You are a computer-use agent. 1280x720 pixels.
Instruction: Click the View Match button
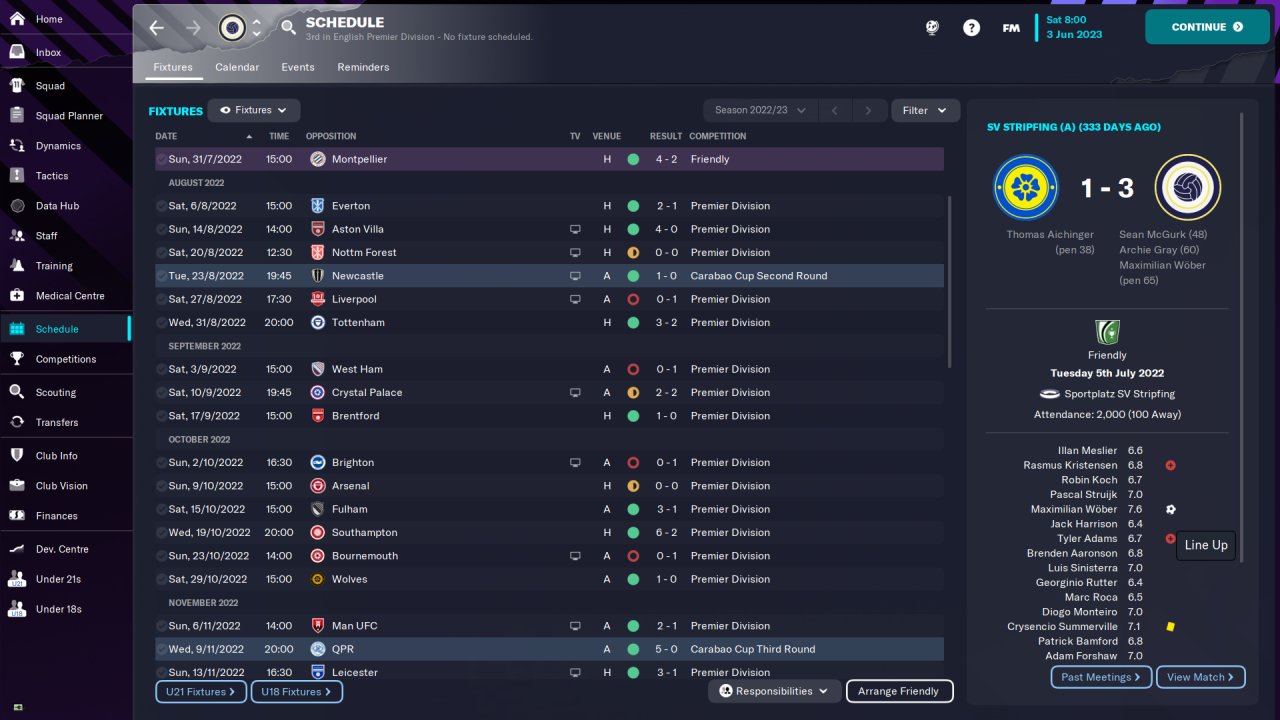pyautogui.click(x=1201, y=677)
